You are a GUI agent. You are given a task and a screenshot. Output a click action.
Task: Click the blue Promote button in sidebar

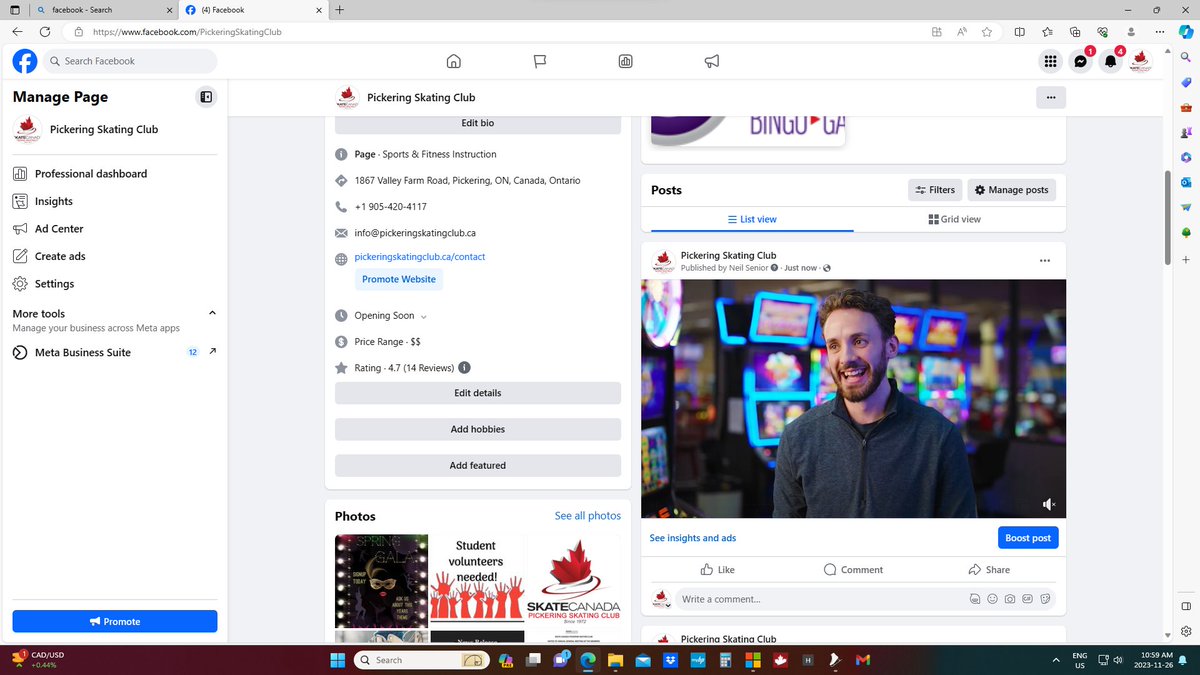(x=115, y=621)
